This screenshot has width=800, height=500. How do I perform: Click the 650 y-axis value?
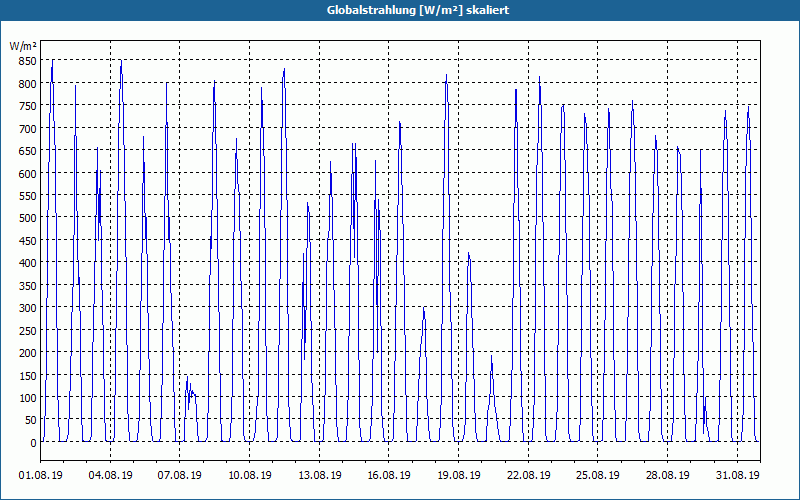click(x=28, y=151)
